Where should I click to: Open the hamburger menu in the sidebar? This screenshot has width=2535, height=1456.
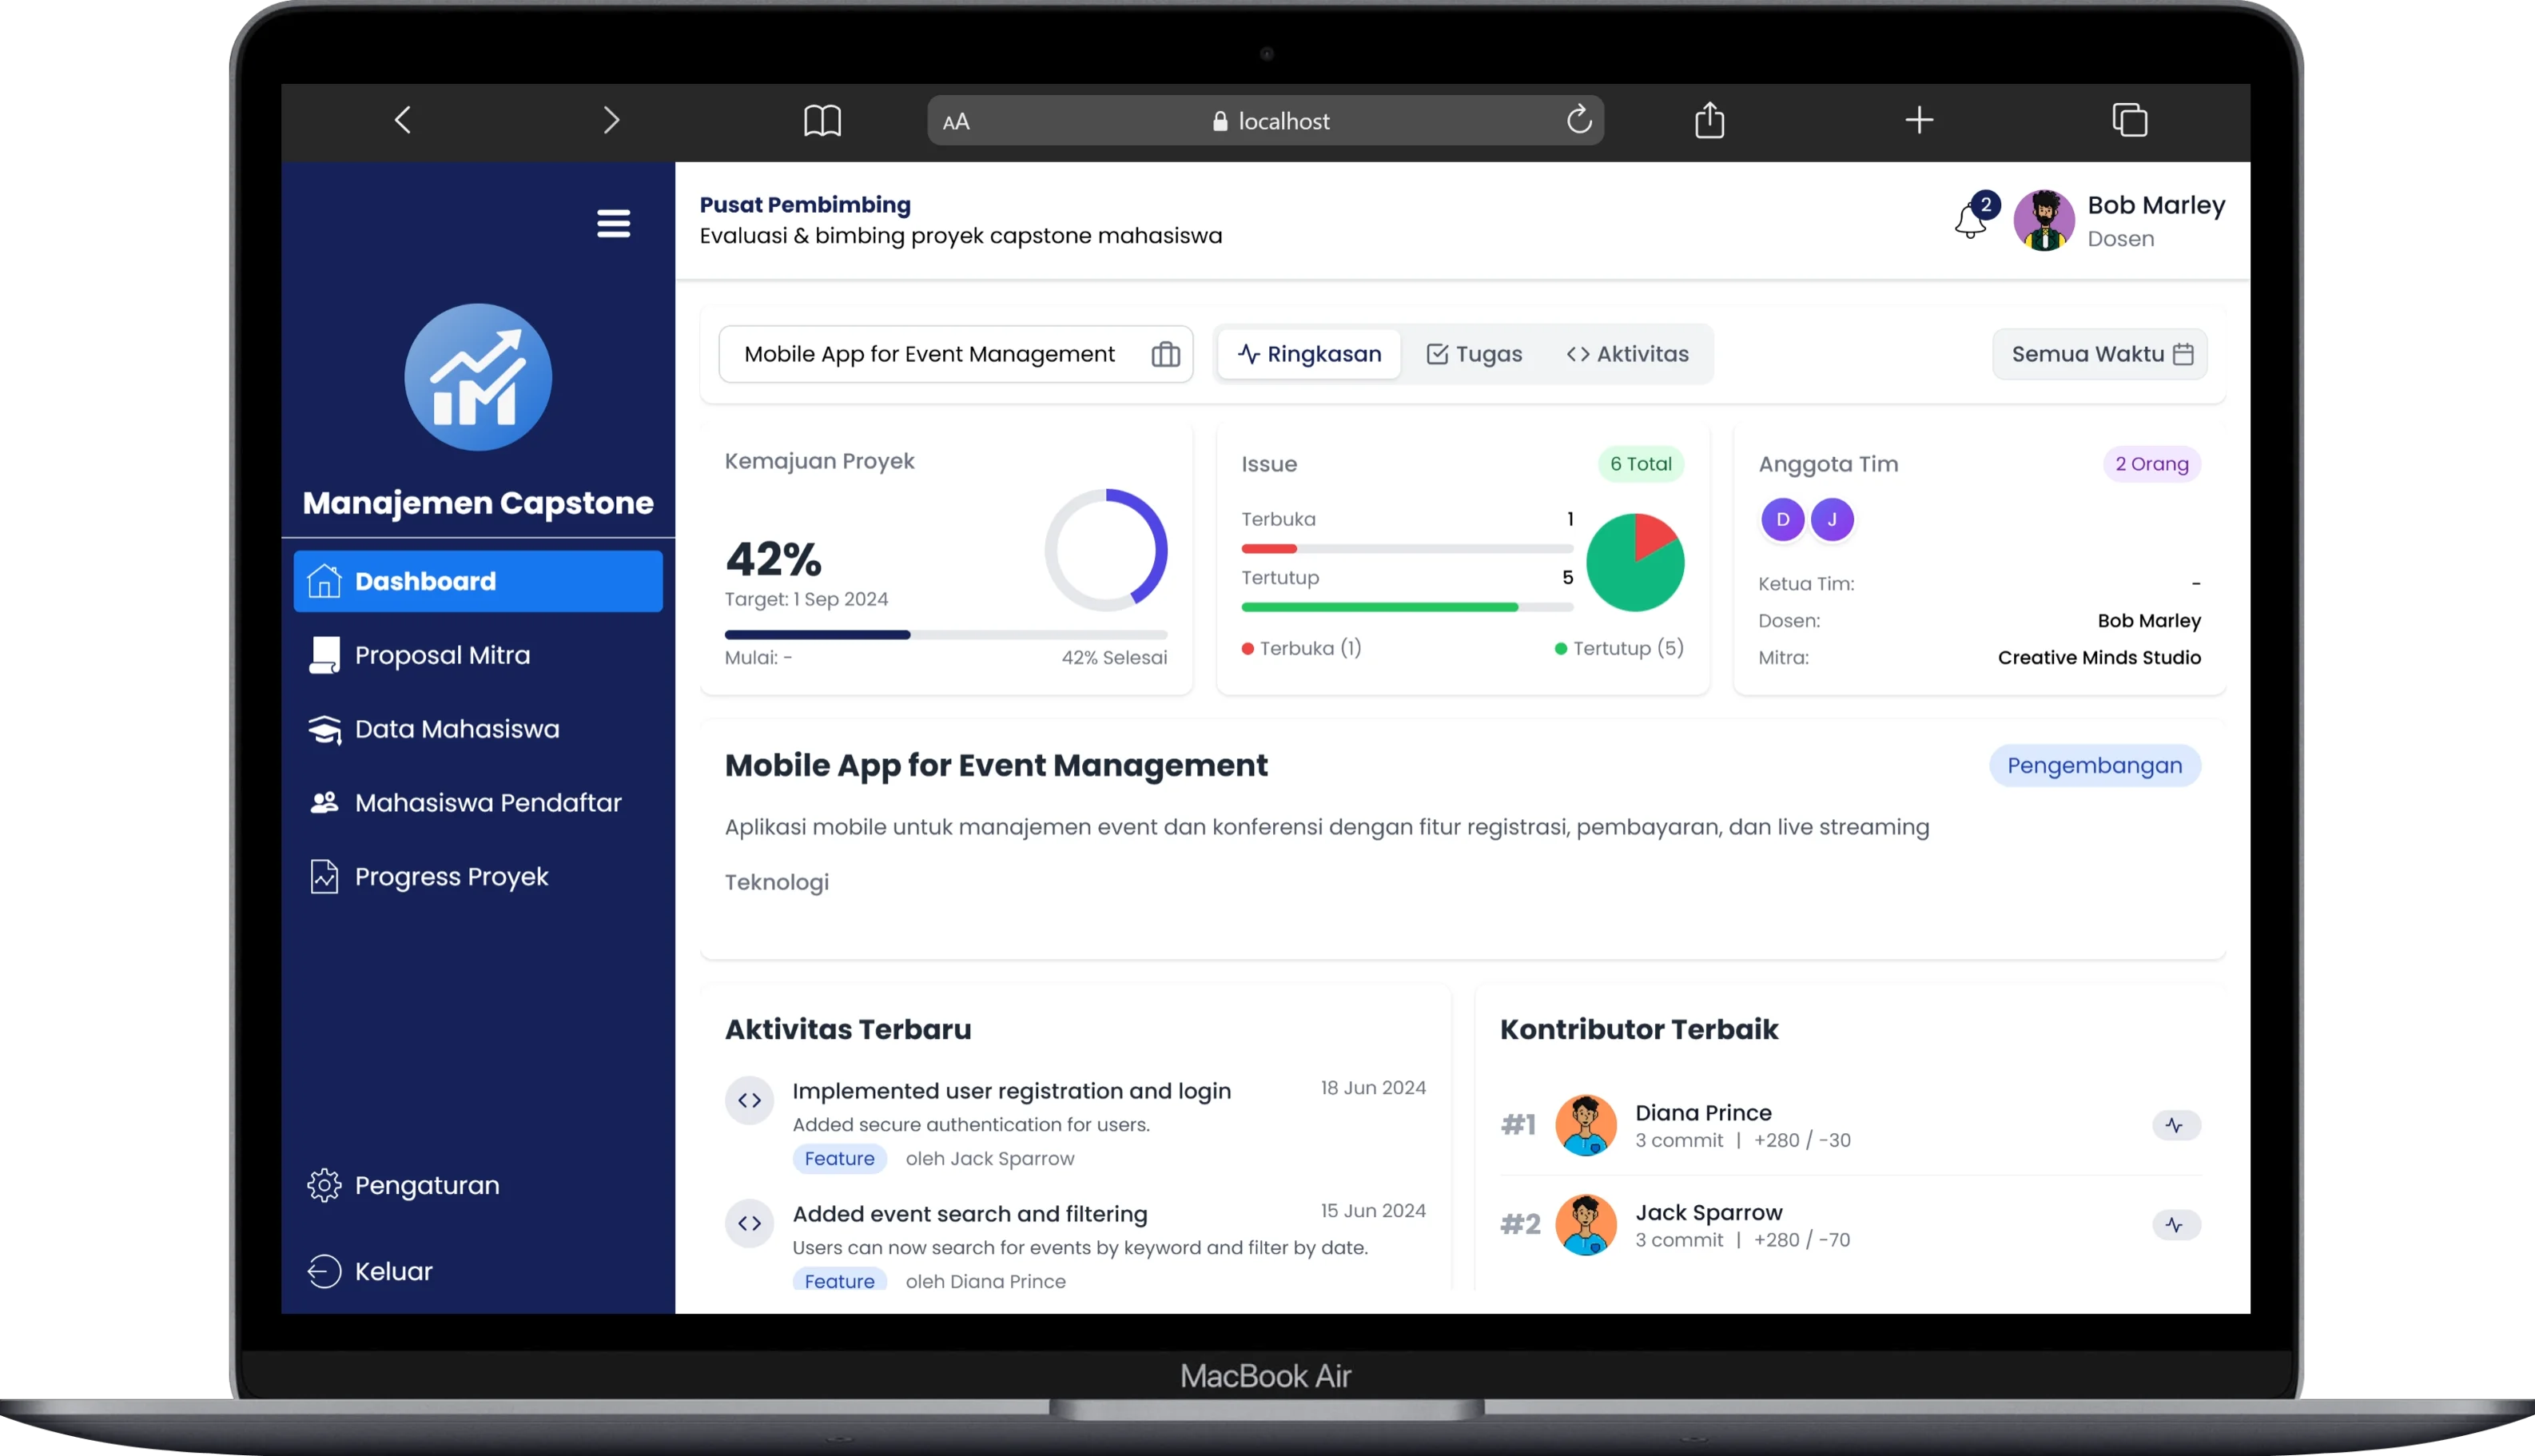613,223
